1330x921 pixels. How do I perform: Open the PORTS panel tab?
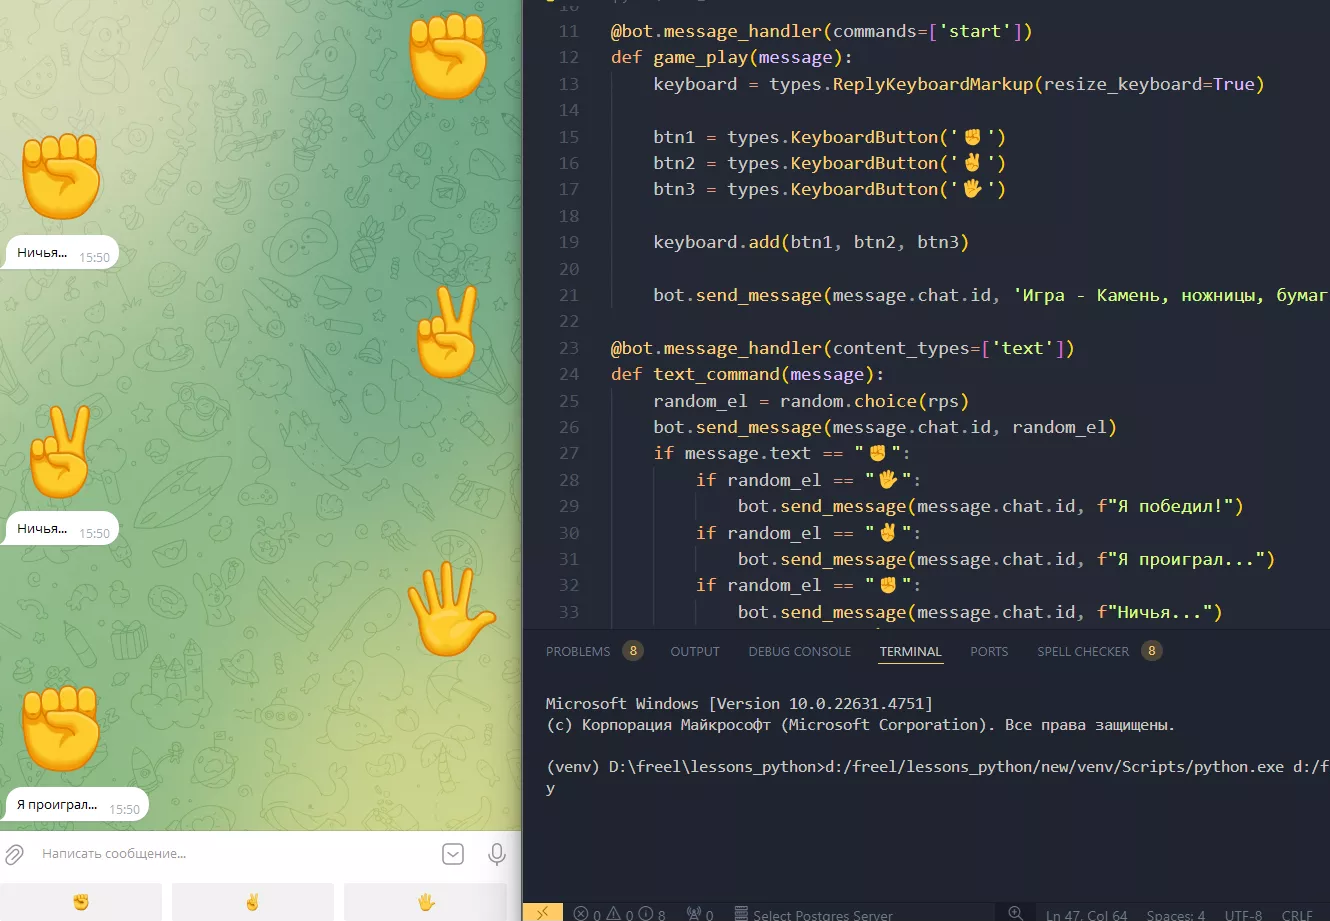point(989,652)
